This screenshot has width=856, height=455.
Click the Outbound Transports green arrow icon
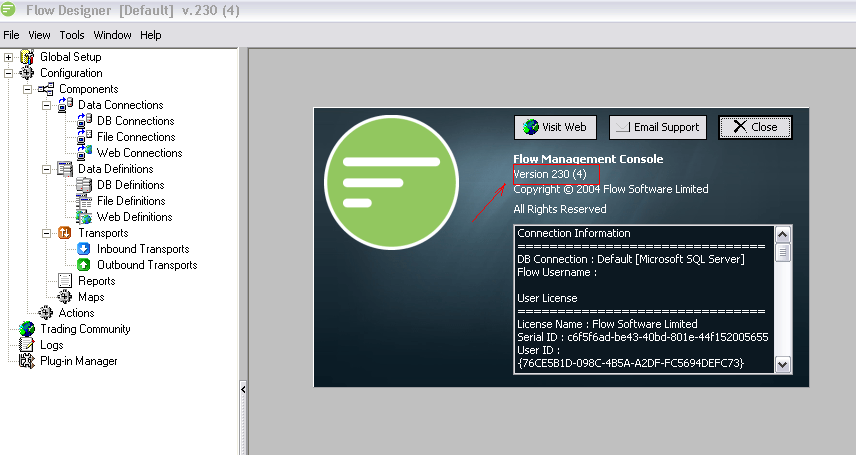click(84, 265)
